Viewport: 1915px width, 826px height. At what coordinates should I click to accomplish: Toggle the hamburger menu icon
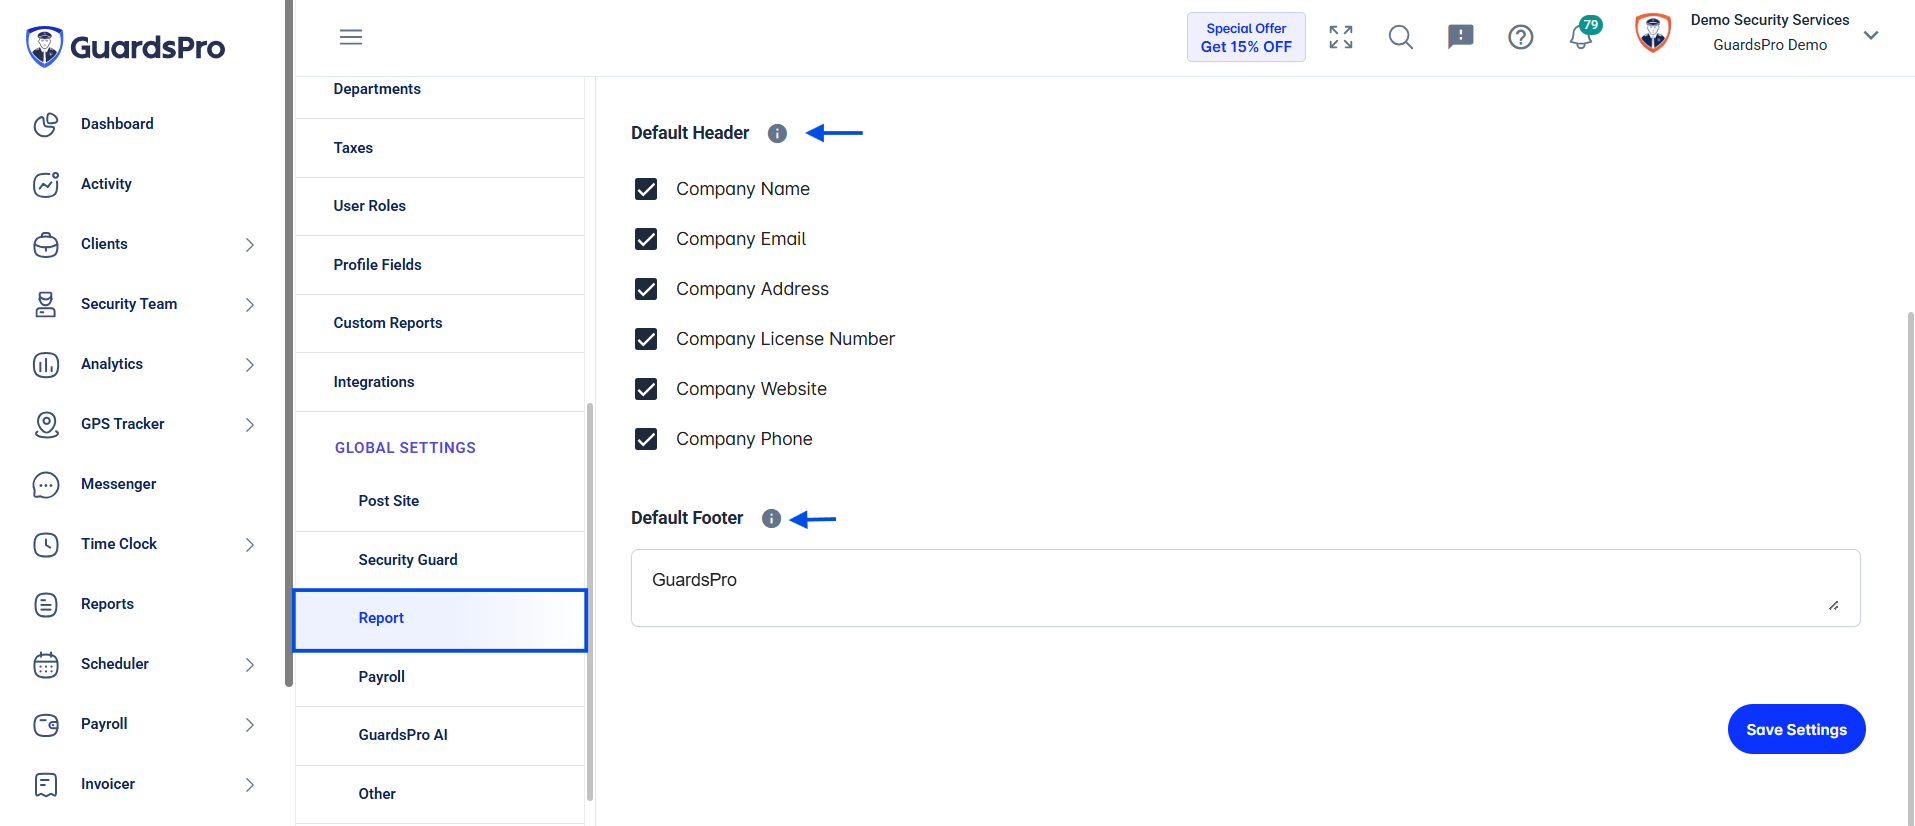351,37
